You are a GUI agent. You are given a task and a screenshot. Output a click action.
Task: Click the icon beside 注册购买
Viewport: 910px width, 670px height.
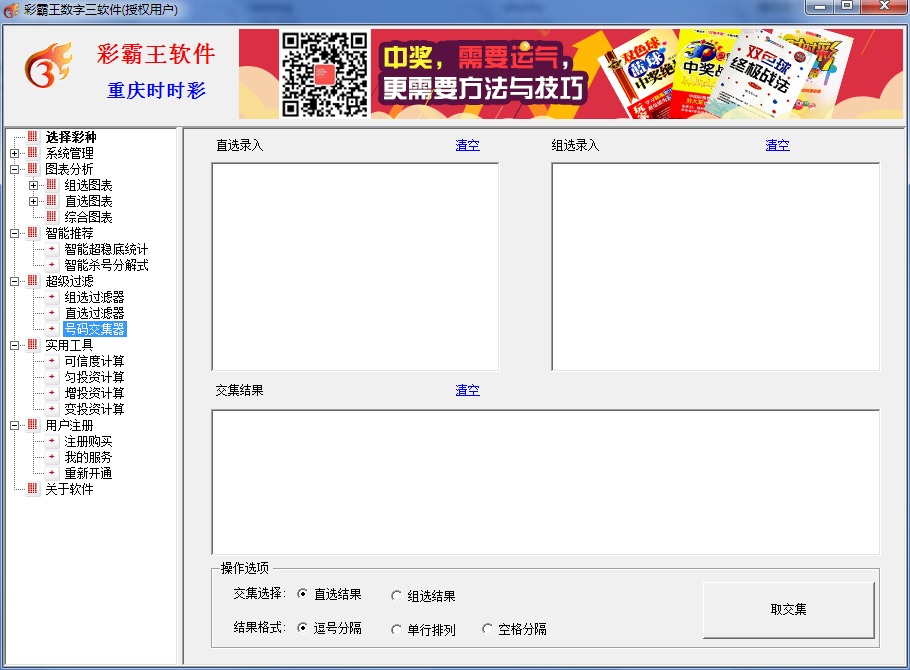(52, 441)
